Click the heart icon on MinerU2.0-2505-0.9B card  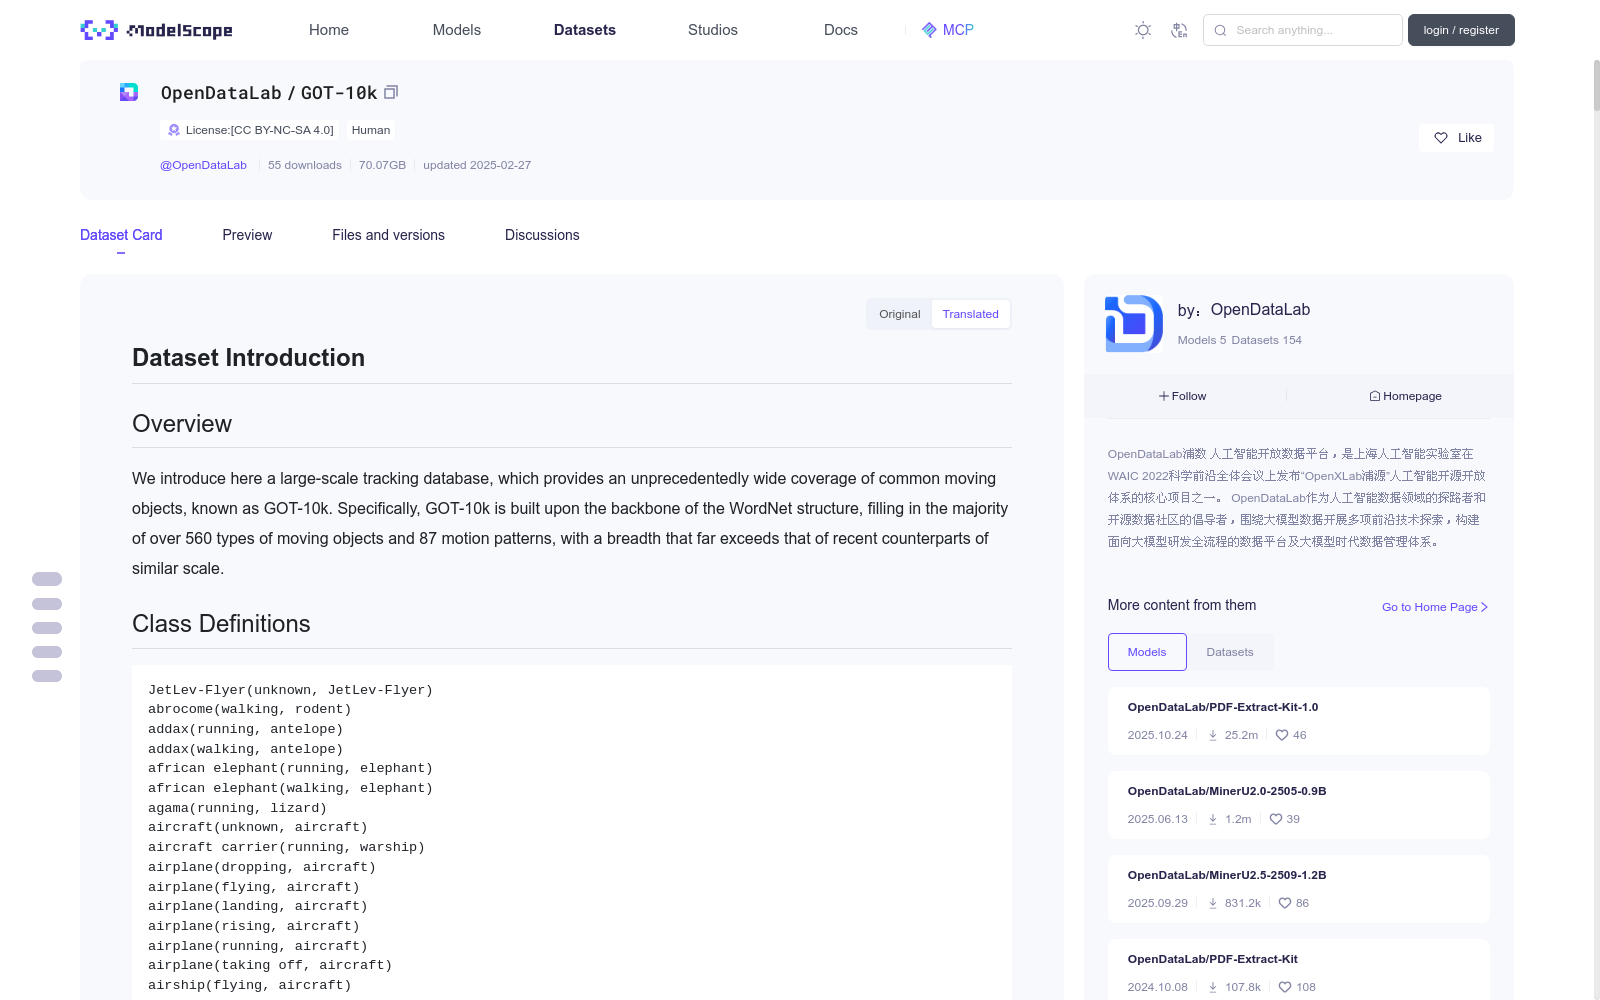[1276, 819]
